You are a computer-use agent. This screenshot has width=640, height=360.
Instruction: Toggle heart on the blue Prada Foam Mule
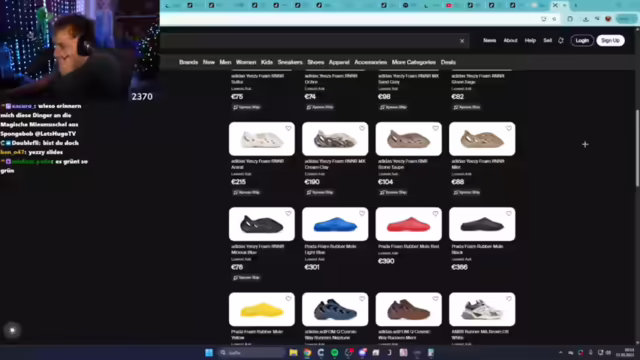tap(362, 213)
